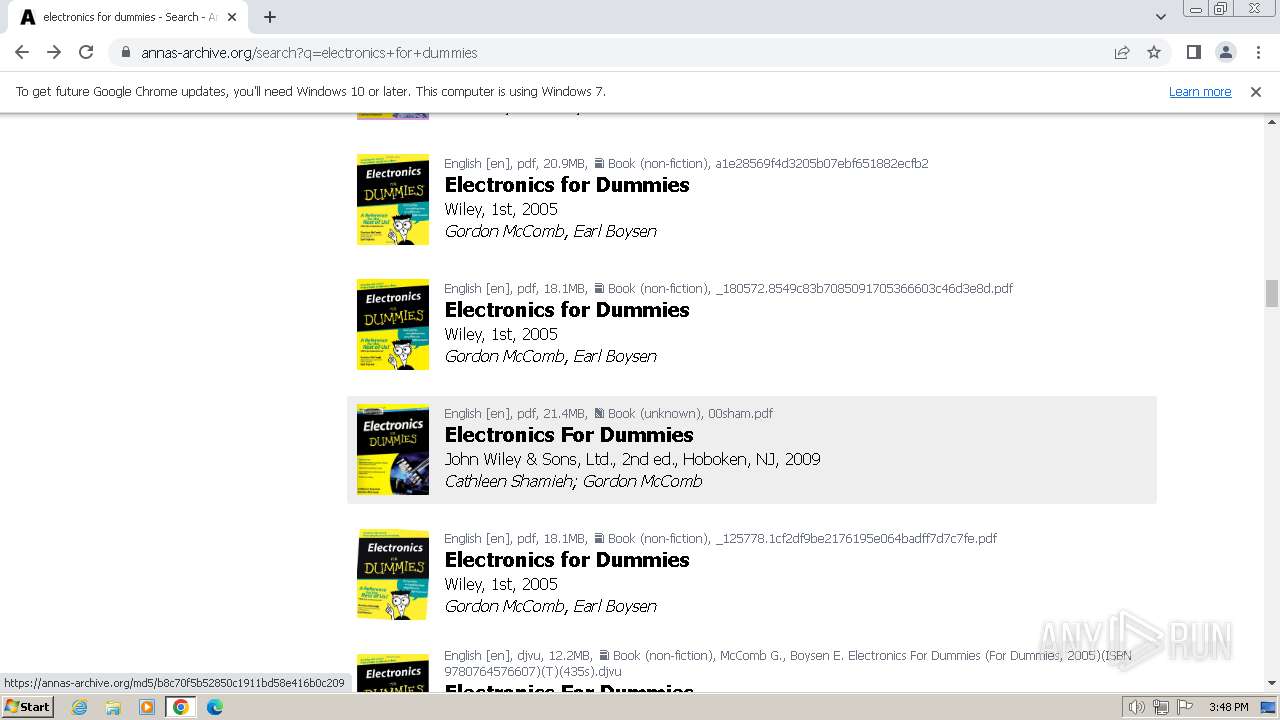Launch Microsoft Edge from the taskbar
This screenshot has height=720, width=1280.
pos(215,707)
